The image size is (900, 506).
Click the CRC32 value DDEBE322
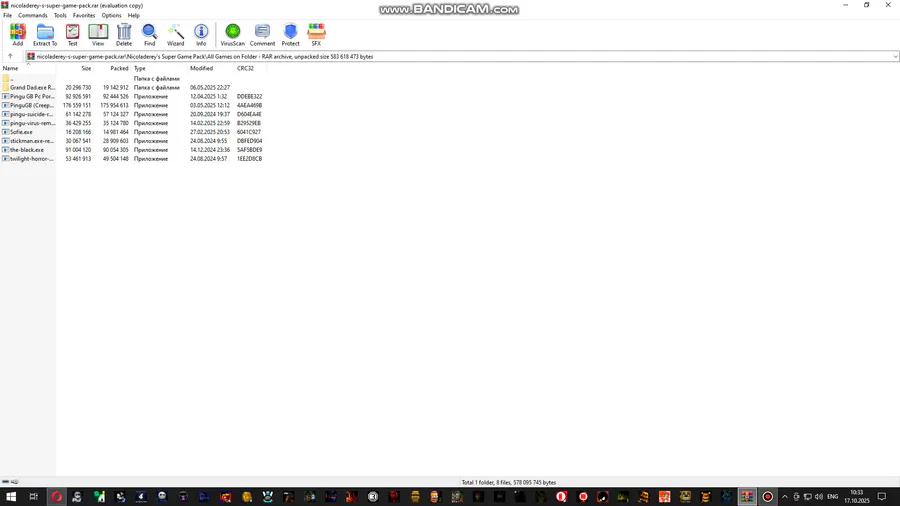click(250, 96)
